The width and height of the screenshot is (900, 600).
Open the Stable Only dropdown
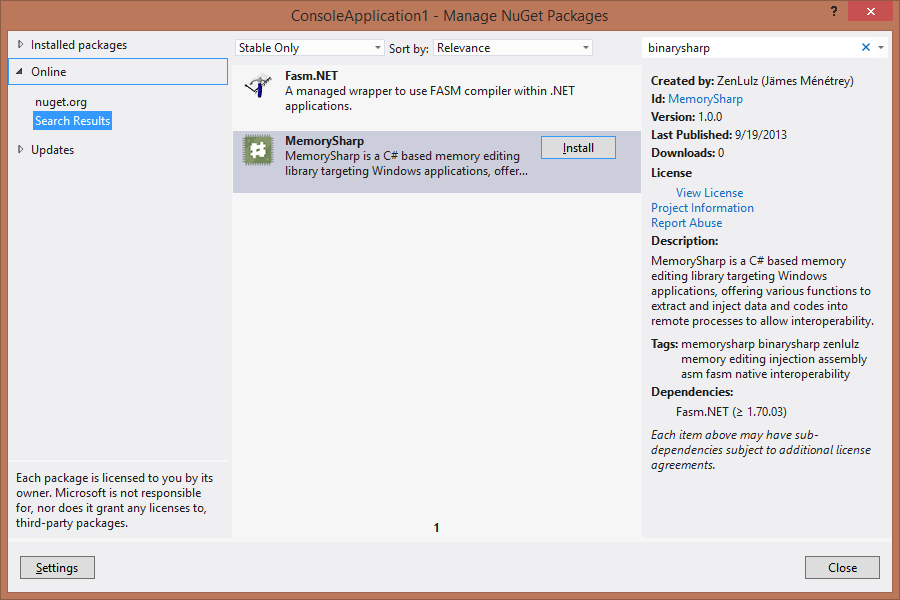click(309, 48)
